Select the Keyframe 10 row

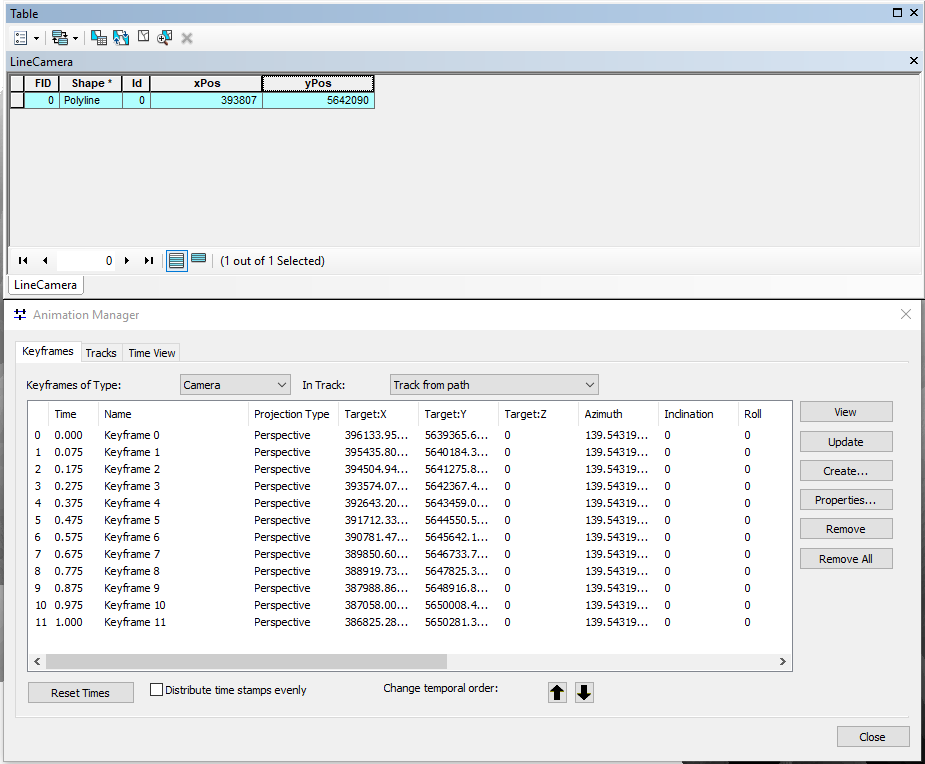tap(409, 605)
